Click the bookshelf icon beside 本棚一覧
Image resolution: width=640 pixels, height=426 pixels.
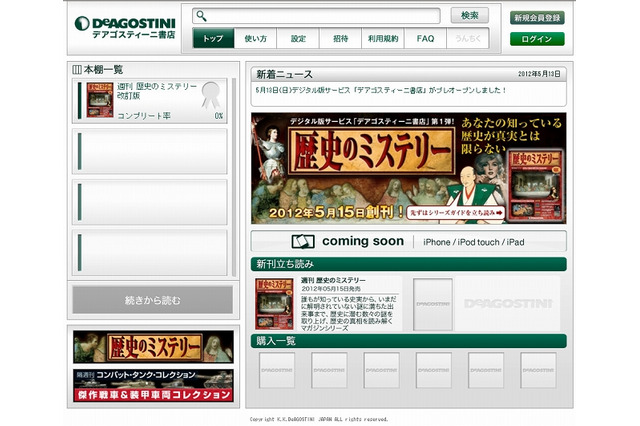[77, 70]
